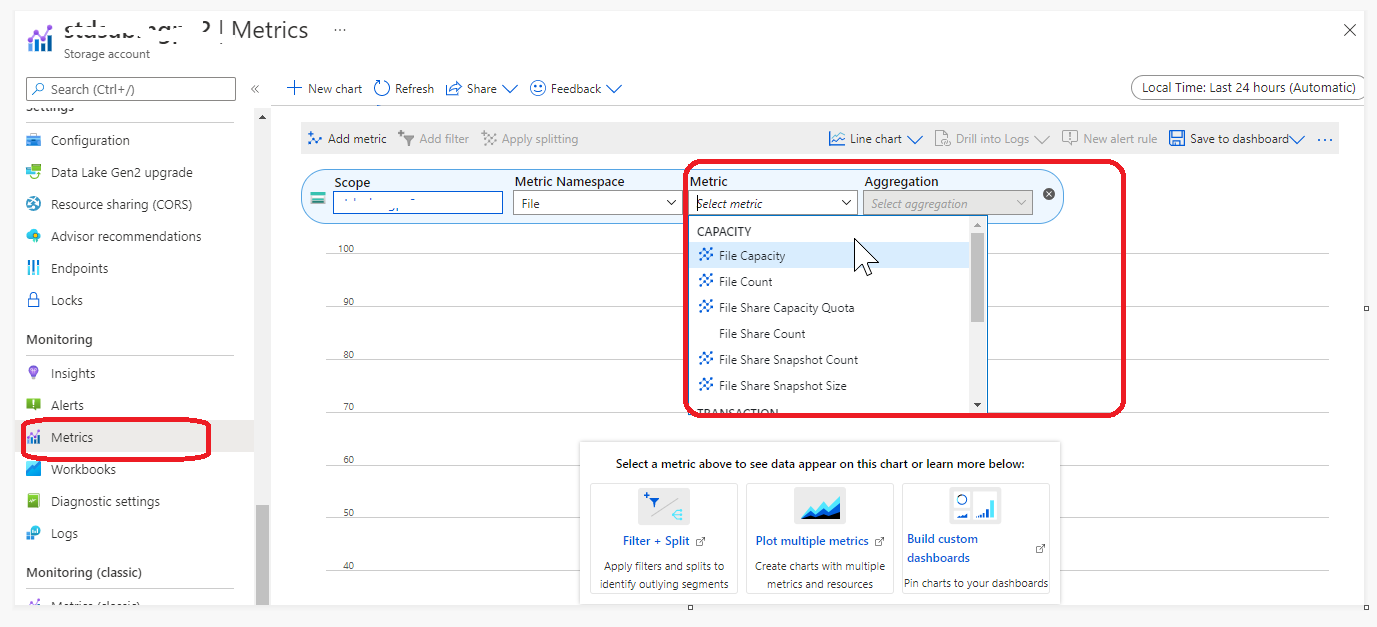Click the Refresh circular arrow icon
The image size is (1377, 627).
click(x=382, y=88)
